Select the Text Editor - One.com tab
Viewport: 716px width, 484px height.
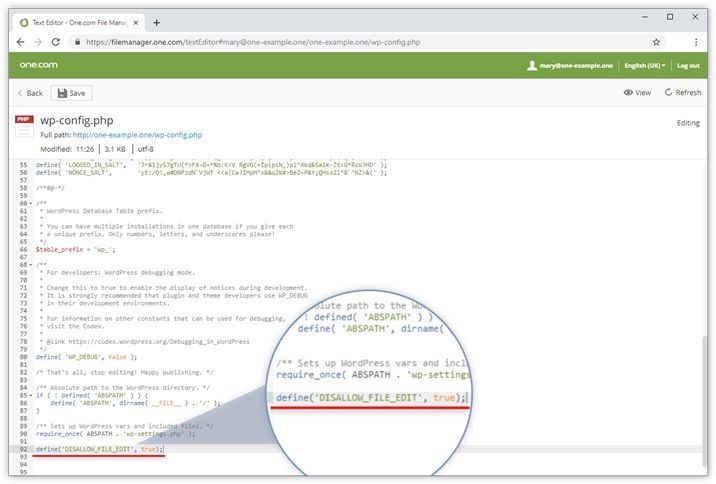coord(79,22)
